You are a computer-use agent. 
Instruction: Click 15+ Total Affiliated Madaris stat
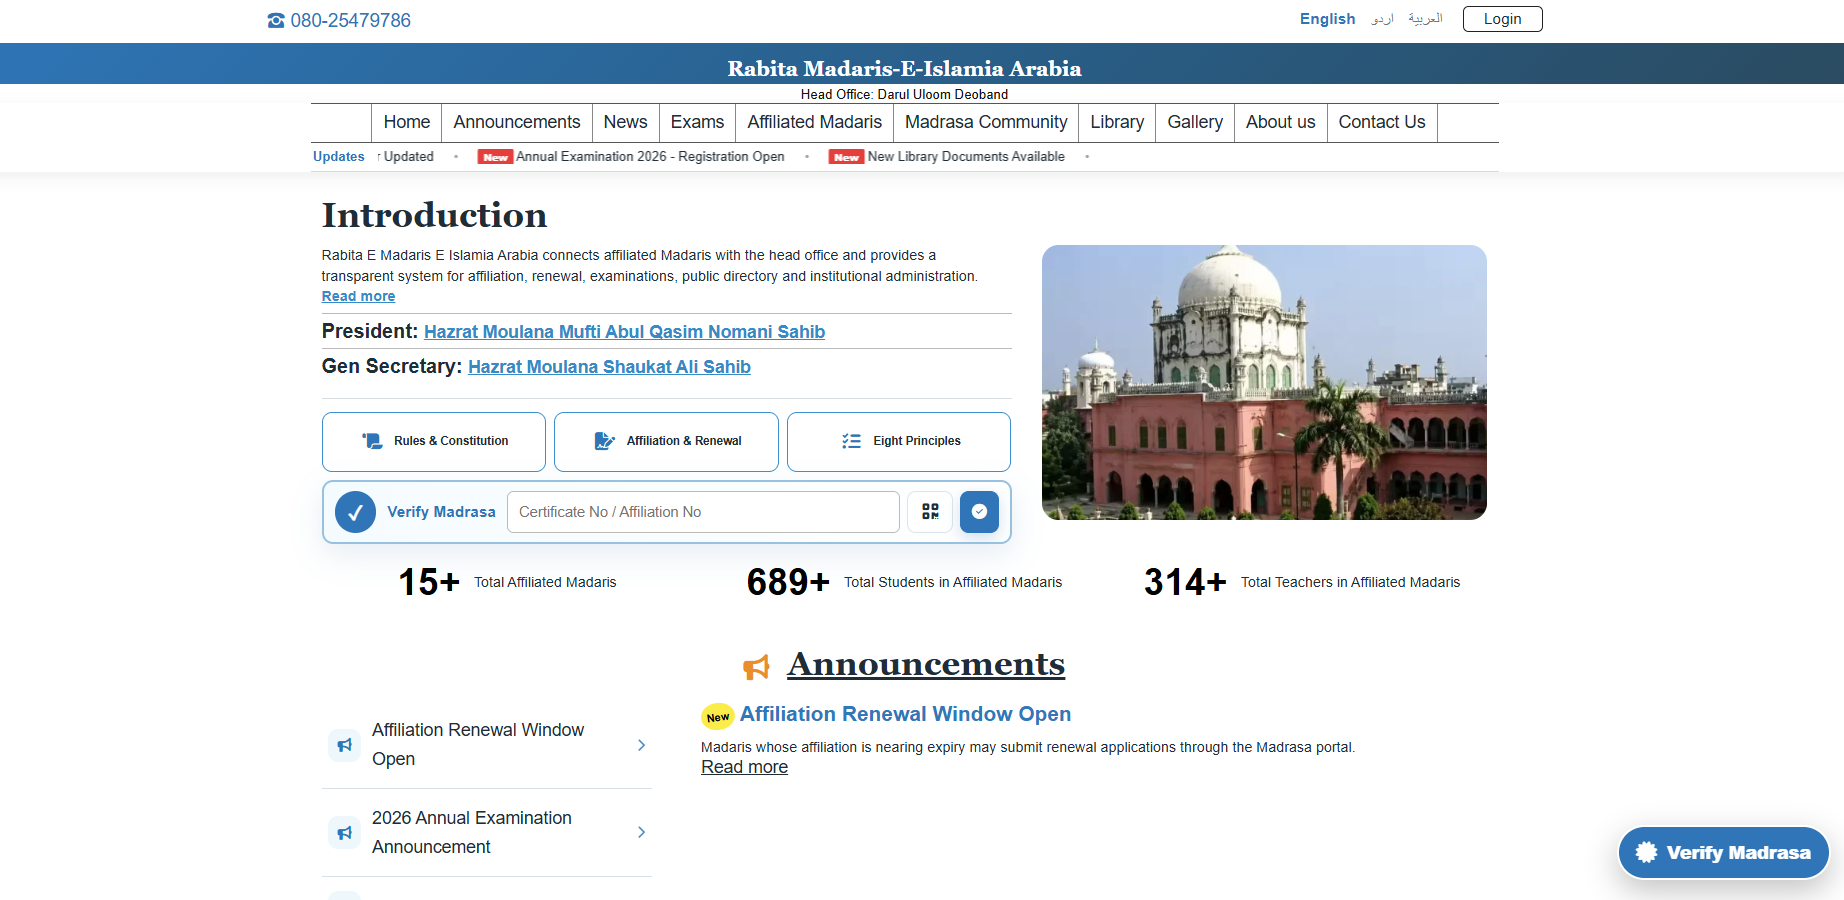click(x=507, y=582)
